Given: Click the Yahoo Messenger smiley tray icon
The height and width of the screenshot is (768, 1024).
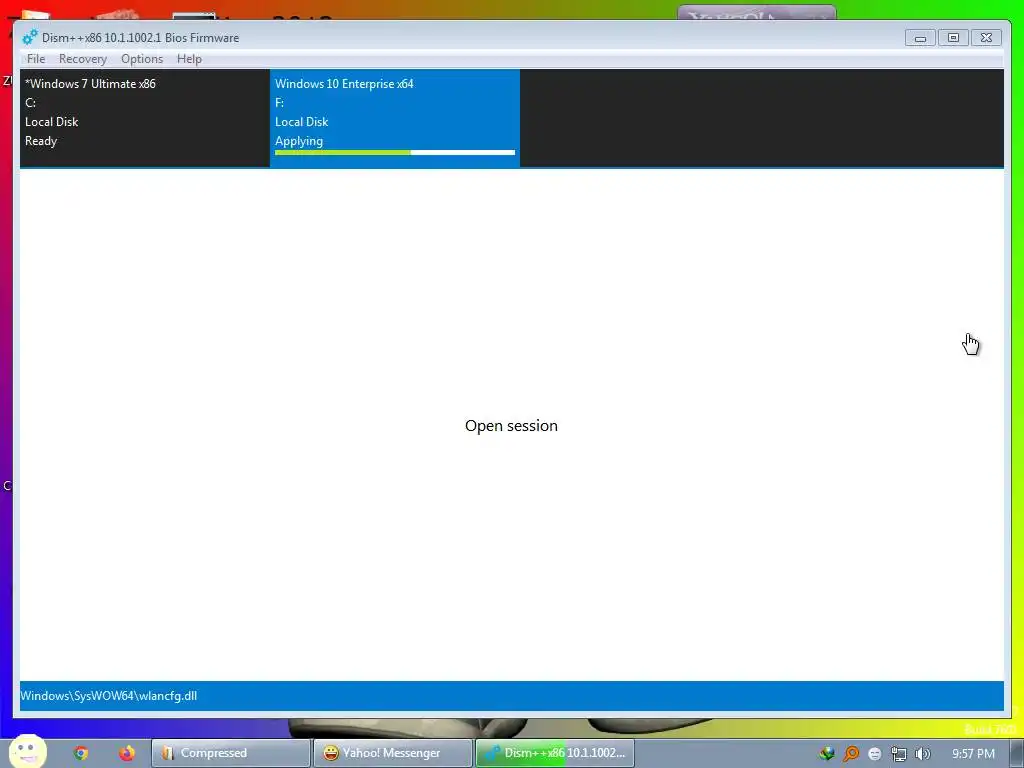Looking at the screenshot, I should [875, 754].
